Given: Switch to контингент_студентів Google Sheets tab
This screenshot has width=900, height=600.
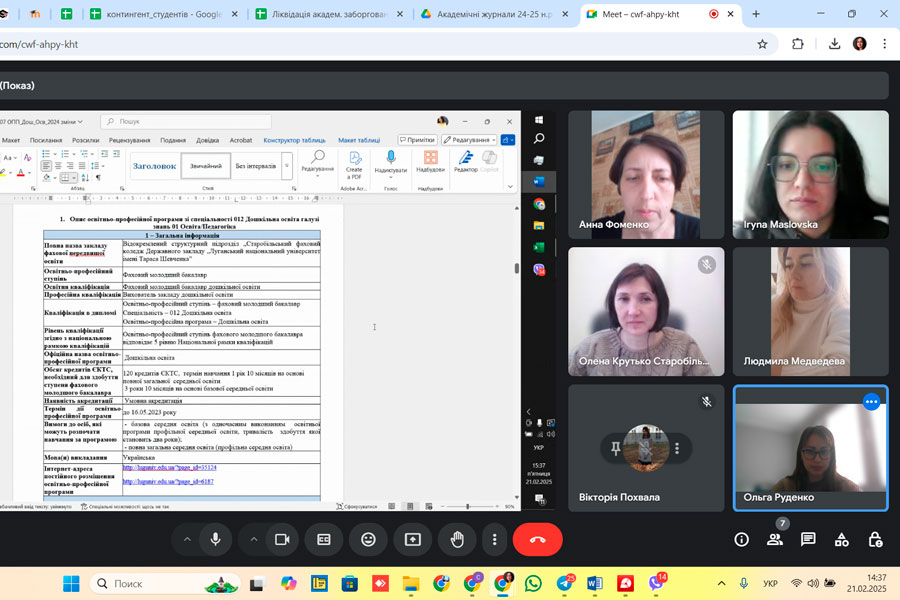Looking at the screenshot, I should pos(164,14).
